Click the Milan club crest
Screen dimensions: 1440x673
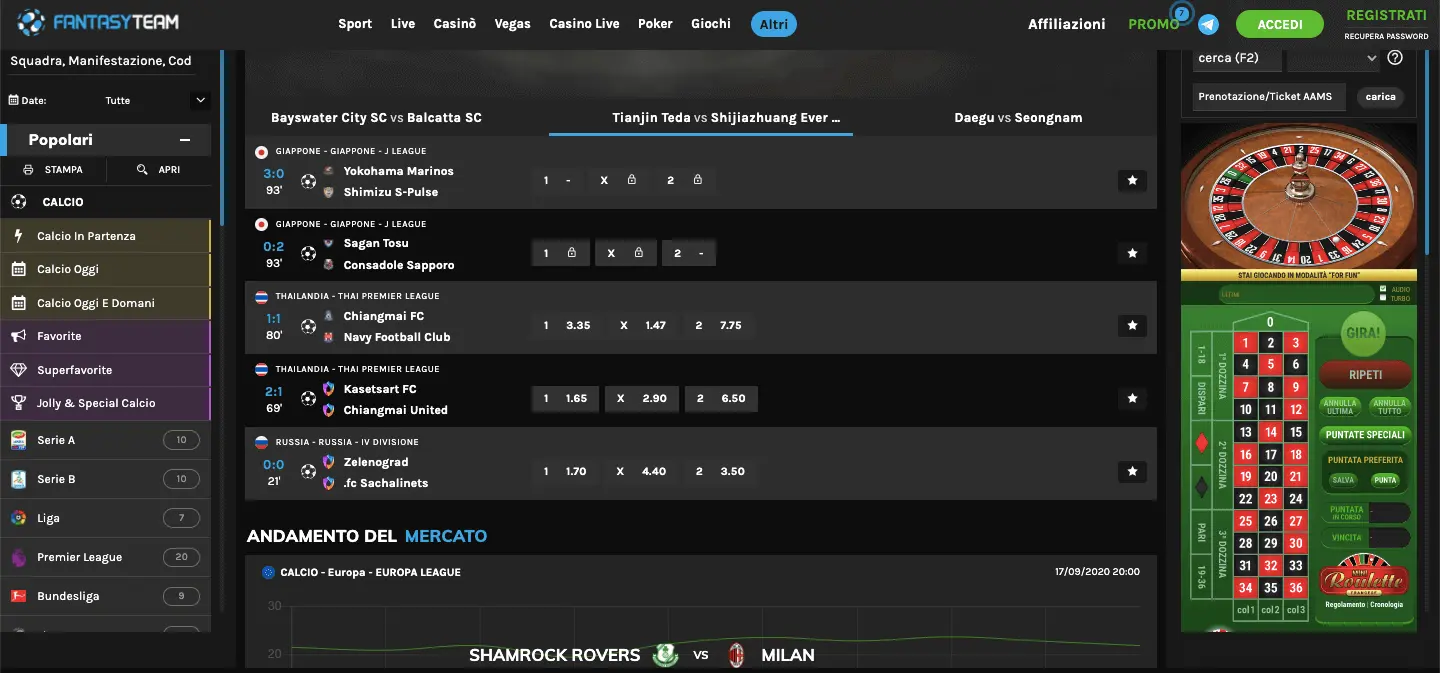737,655
